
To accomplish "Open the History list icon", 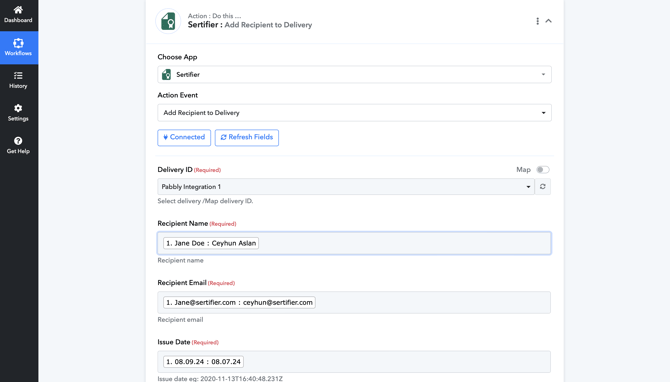I will (18, 76).
